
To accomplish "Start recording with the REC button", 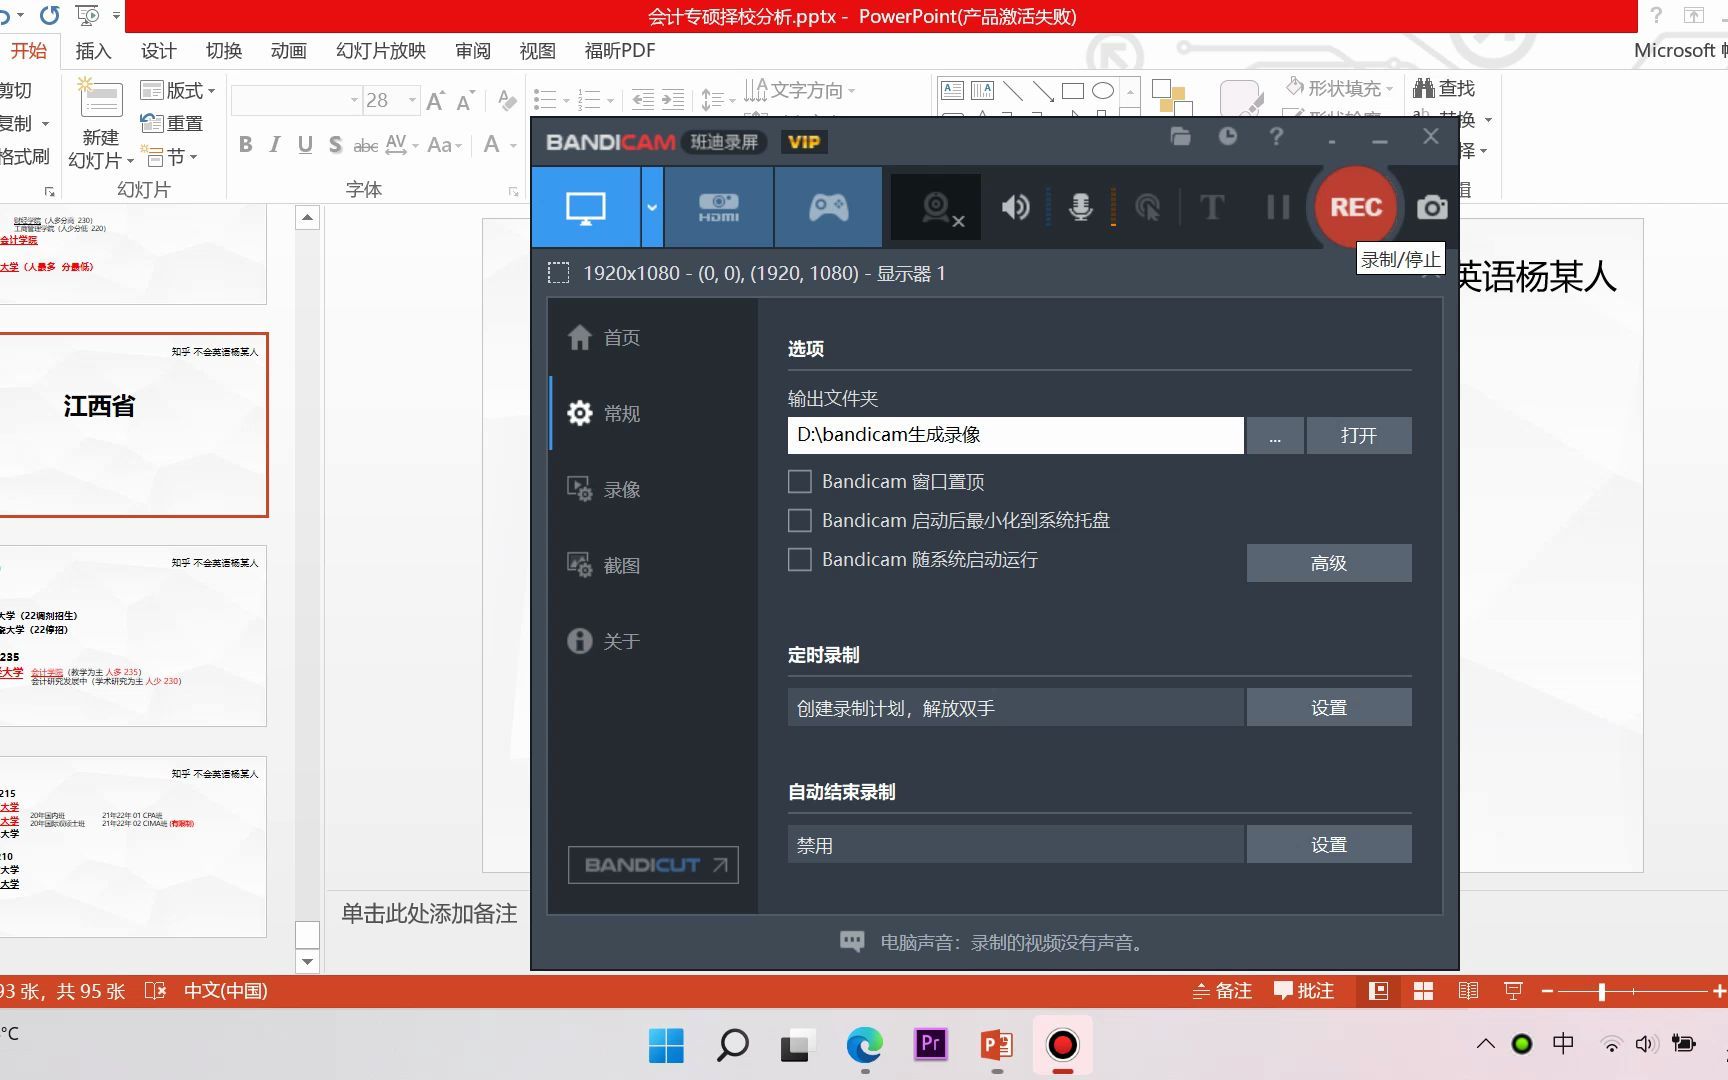I will click(1356, 207).
